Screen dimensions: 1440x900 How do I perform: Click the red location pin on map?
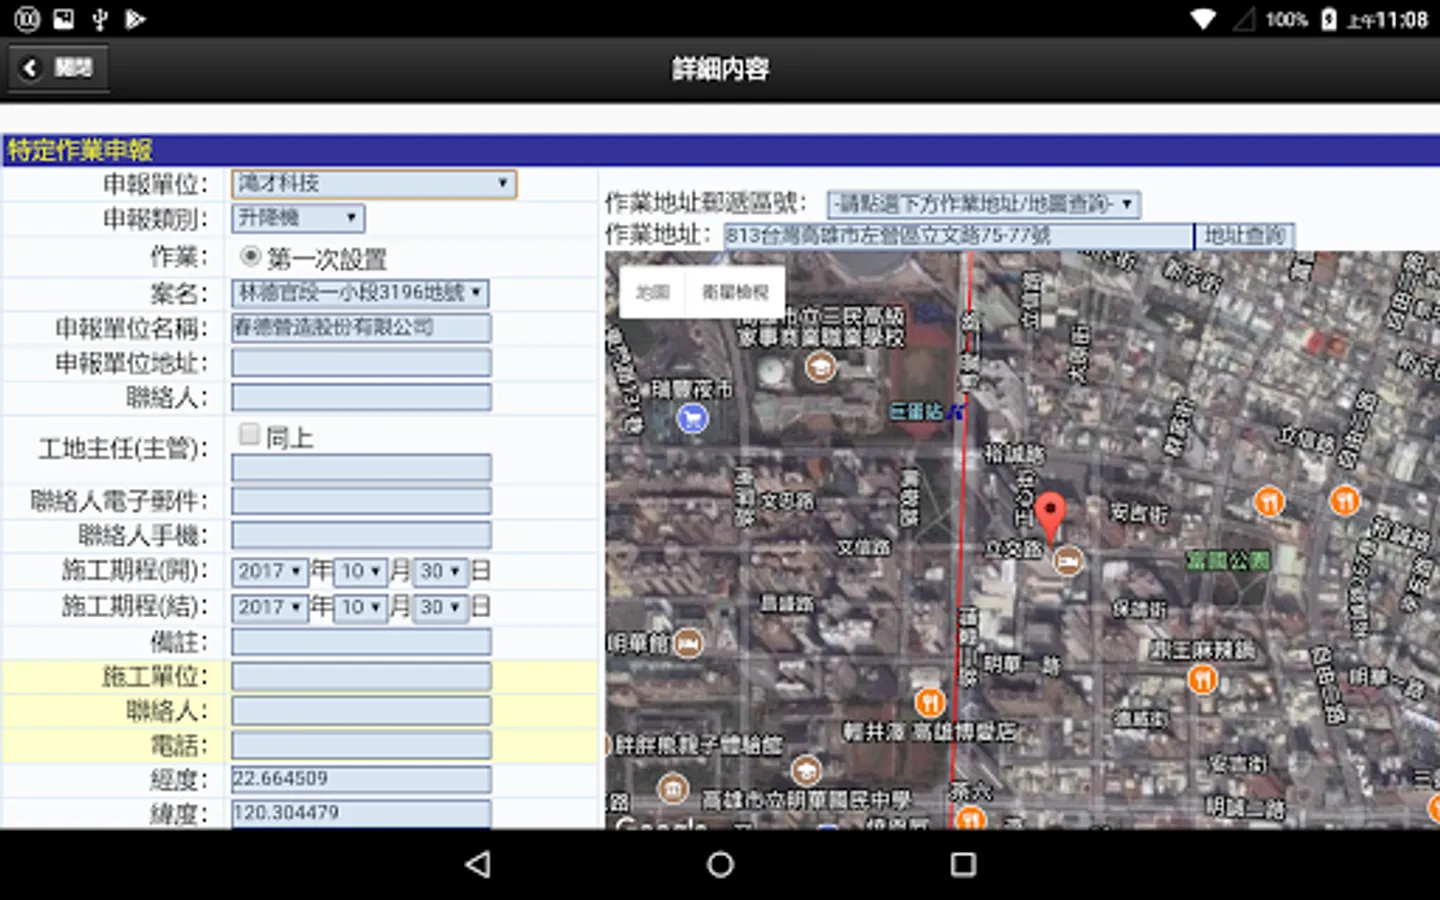click(1049, 512)
